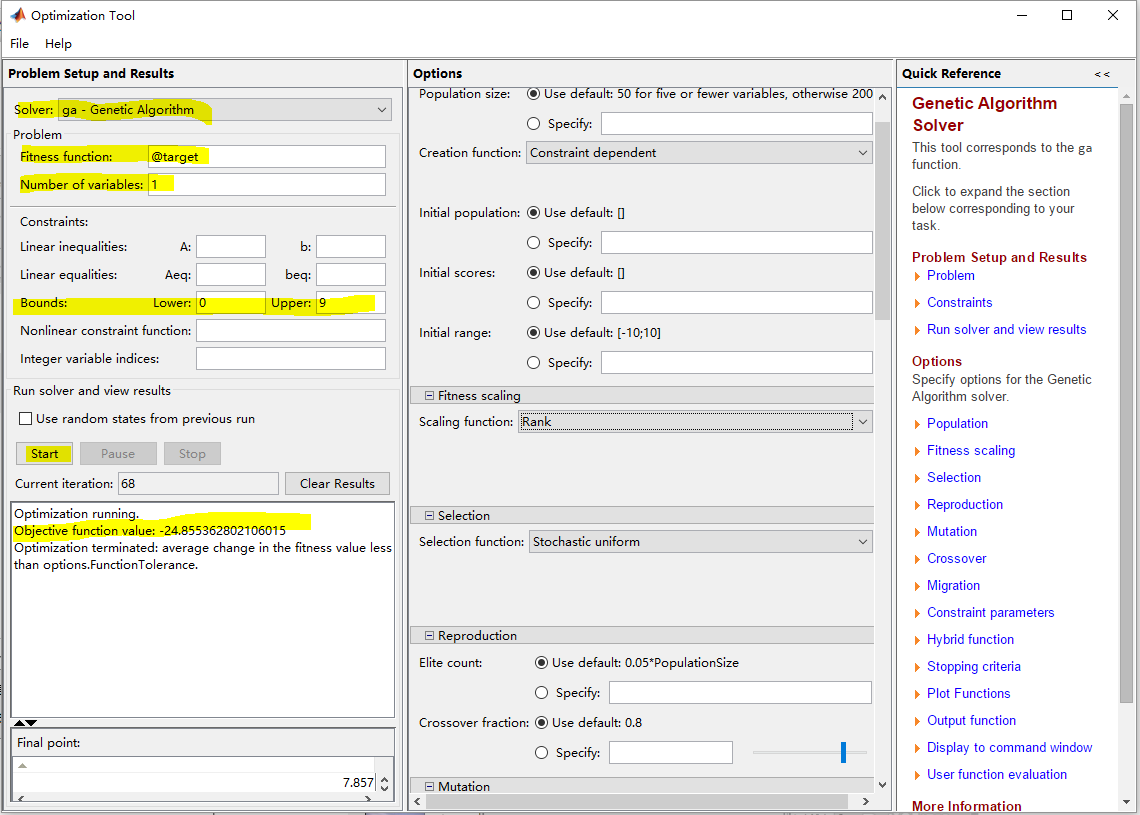Collapse the Fitness scaling section icon
Image resolution: width=1140 pixels, height=815 pixels.
429,396
